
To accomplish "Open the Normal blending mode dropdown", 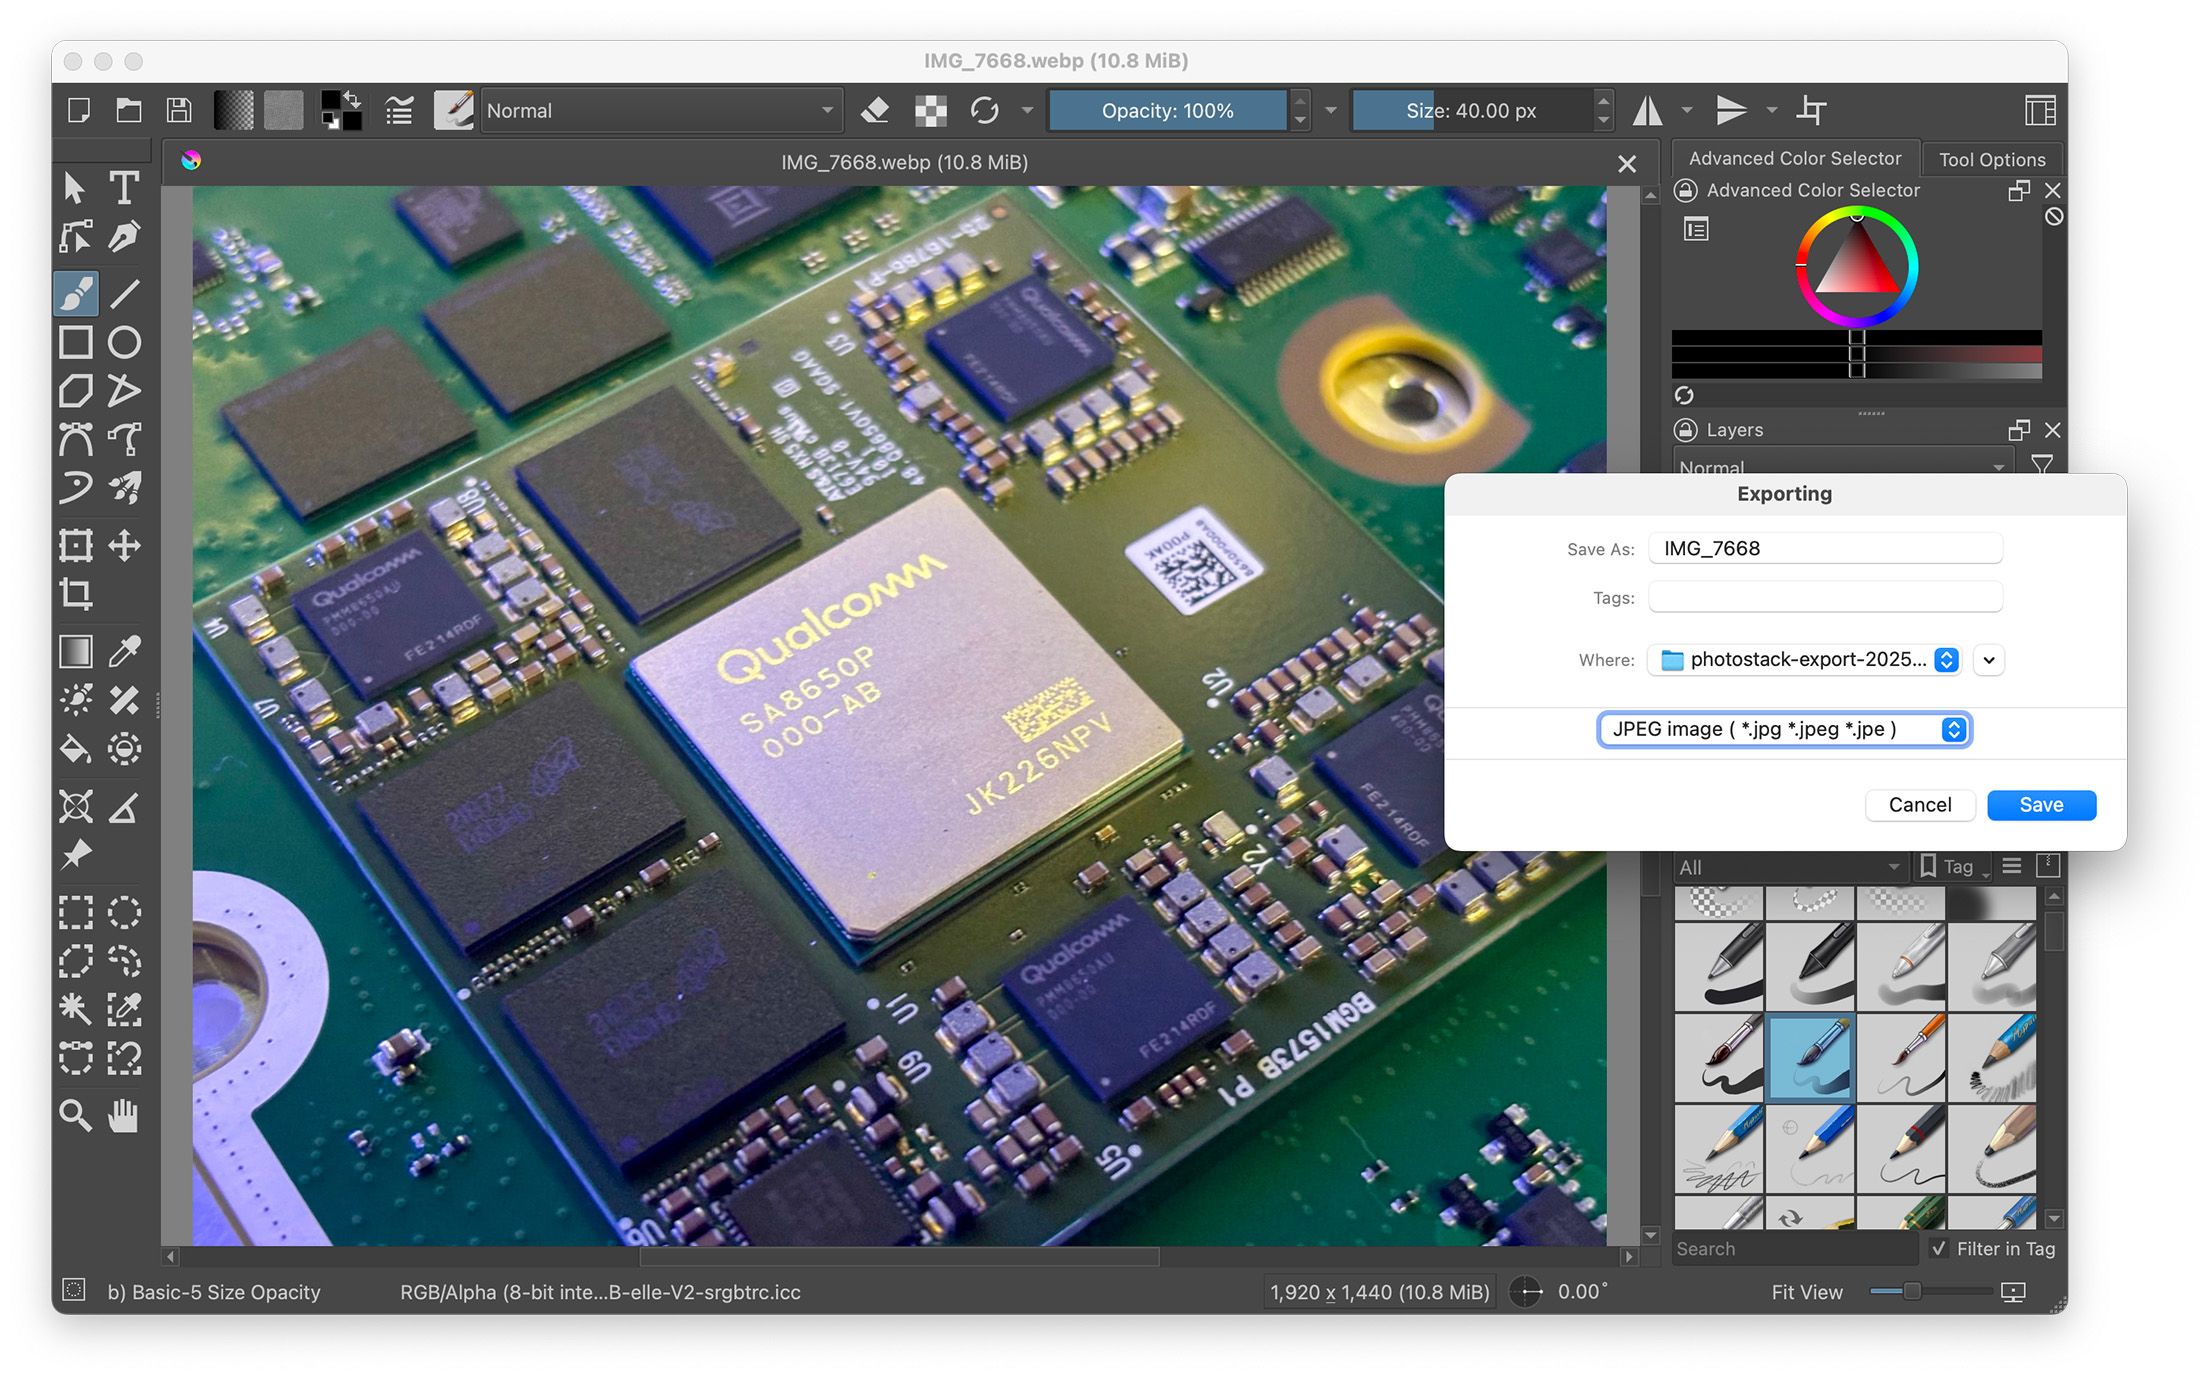I will (660, 111).
